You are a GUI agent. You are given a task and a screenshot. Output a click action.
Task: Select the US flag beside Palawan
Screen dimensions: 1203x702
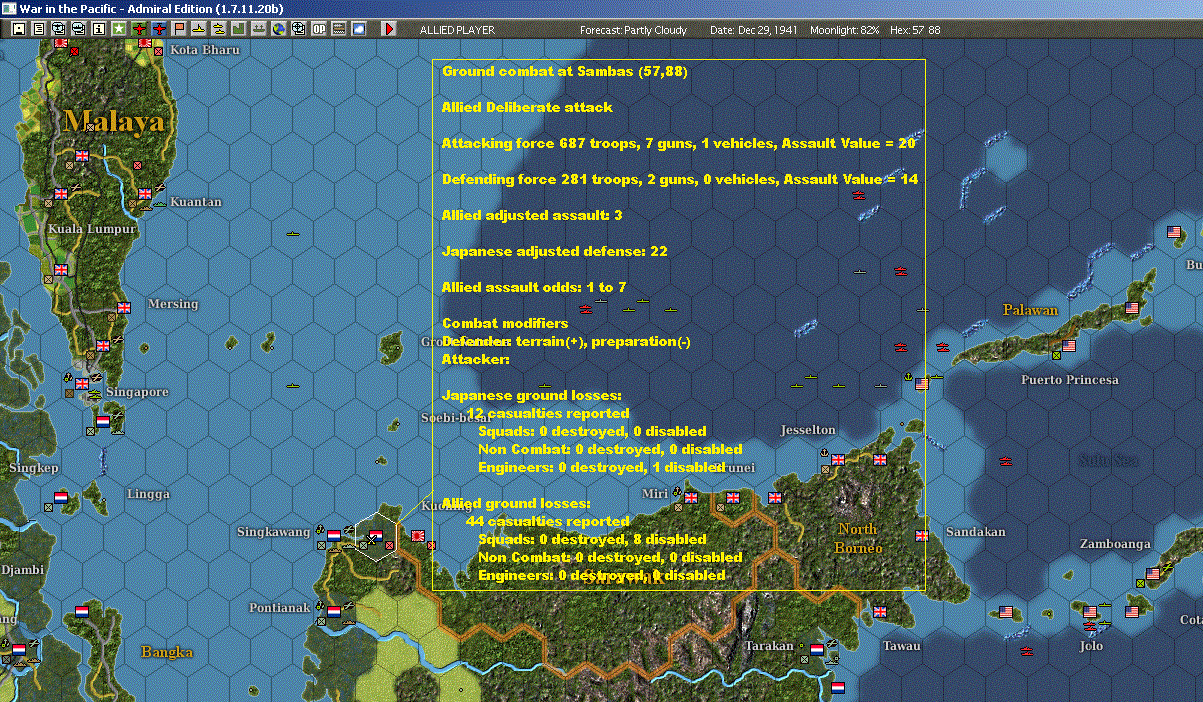click(1132, 308)
